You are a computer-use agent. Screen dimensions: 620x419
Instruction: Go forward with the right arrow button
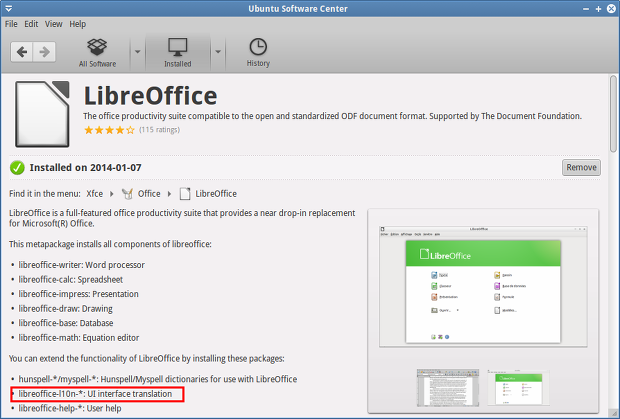click(44, 52)
